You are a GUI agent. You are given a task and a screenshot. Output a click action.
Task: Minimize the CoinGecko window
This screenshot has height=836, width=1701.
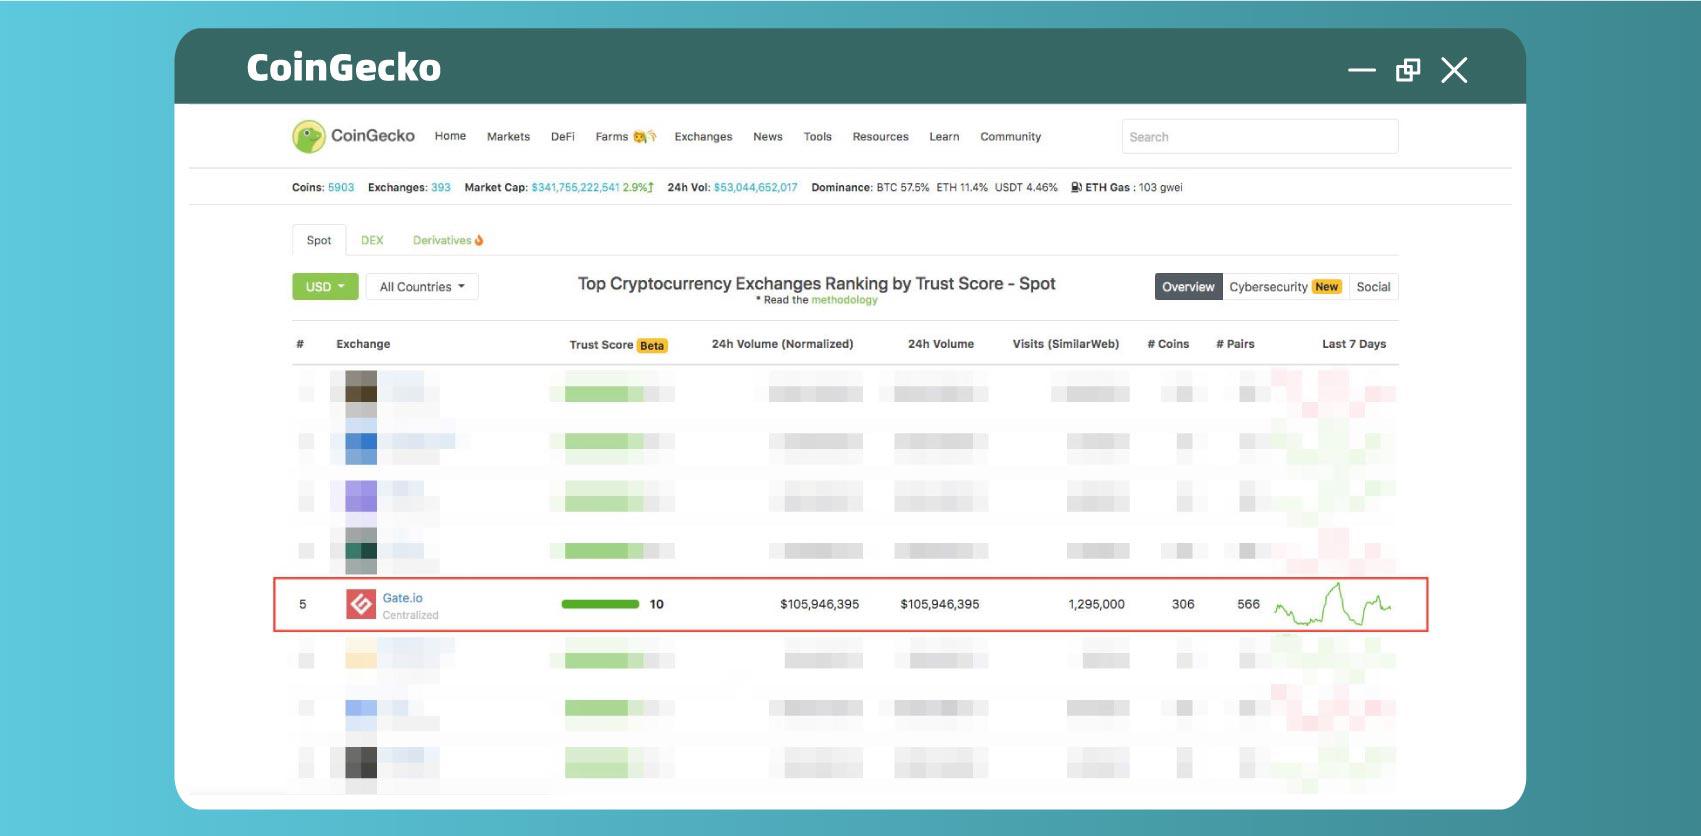tap(1361, 70)
